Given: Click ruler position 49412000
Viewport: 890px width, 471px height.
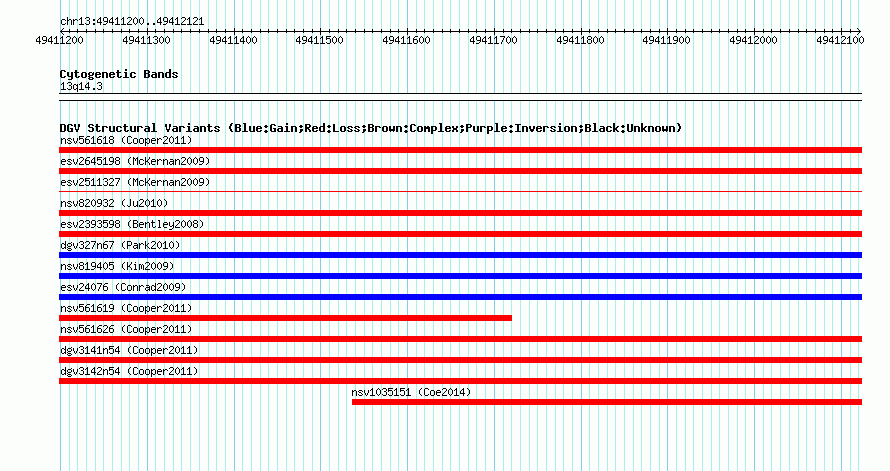Looking at the screenshot, I should tap(753, 40).
